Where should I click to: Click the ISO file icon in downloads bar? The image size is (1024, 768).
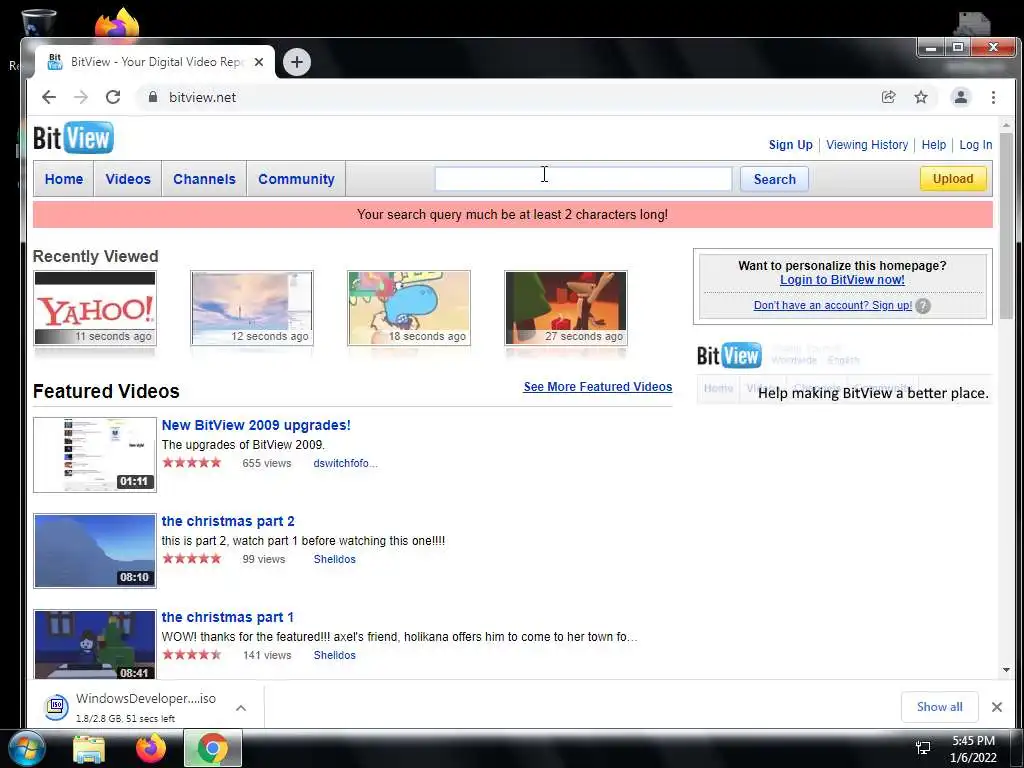[x=56, y=707]
